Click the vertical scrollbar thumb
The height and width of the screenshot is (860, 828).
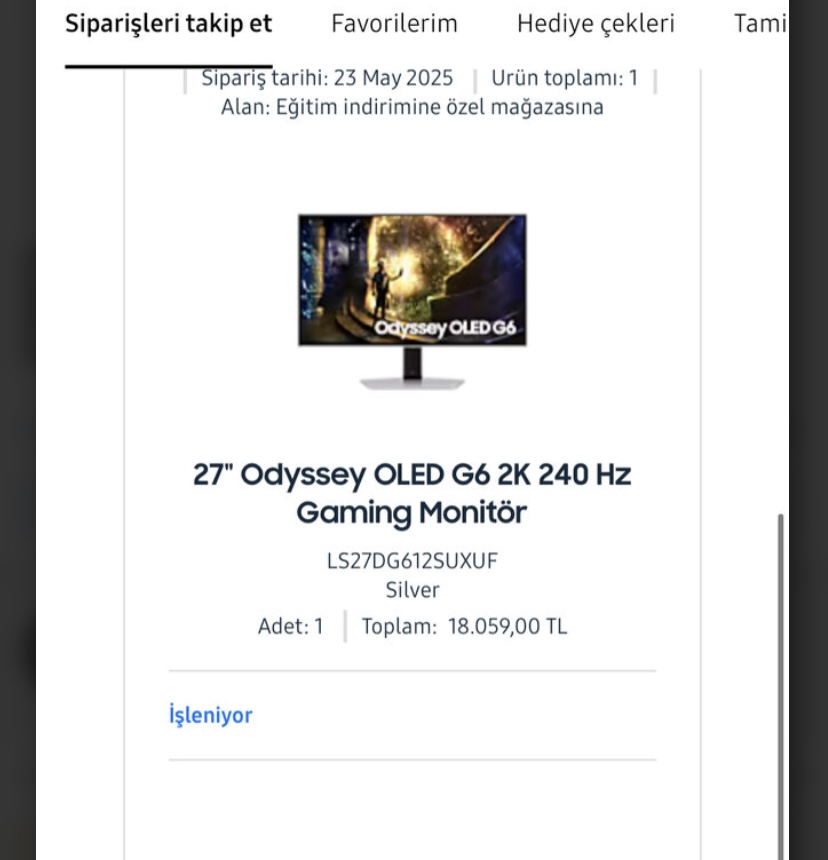tap(781, 686)
